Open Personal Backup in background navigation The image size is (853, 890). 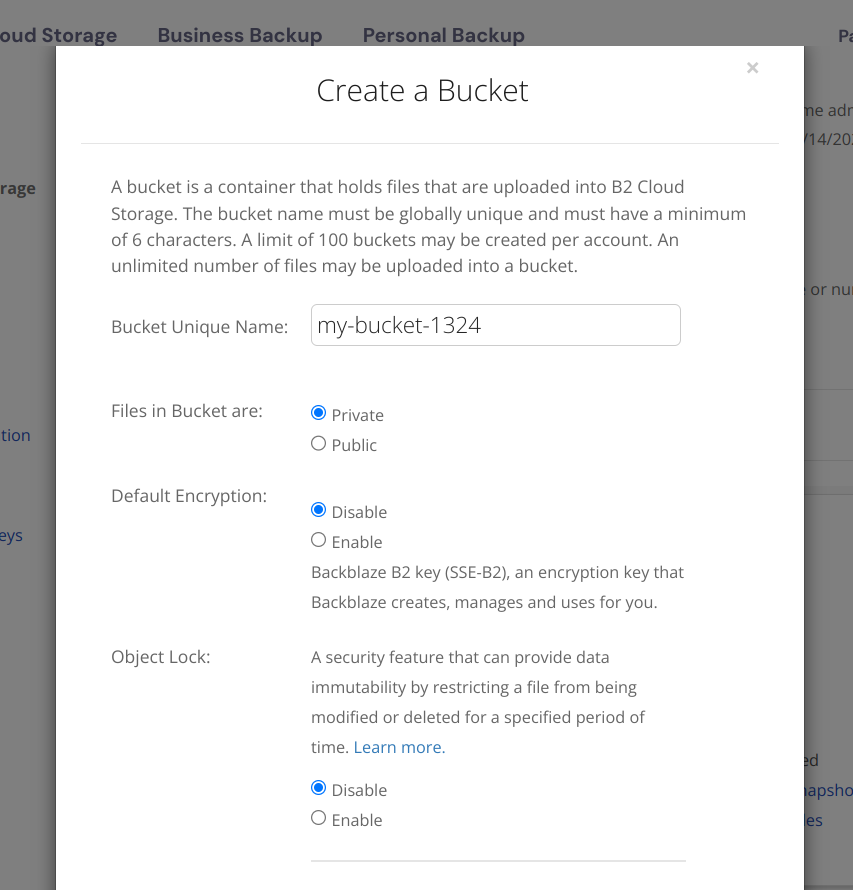444,35
